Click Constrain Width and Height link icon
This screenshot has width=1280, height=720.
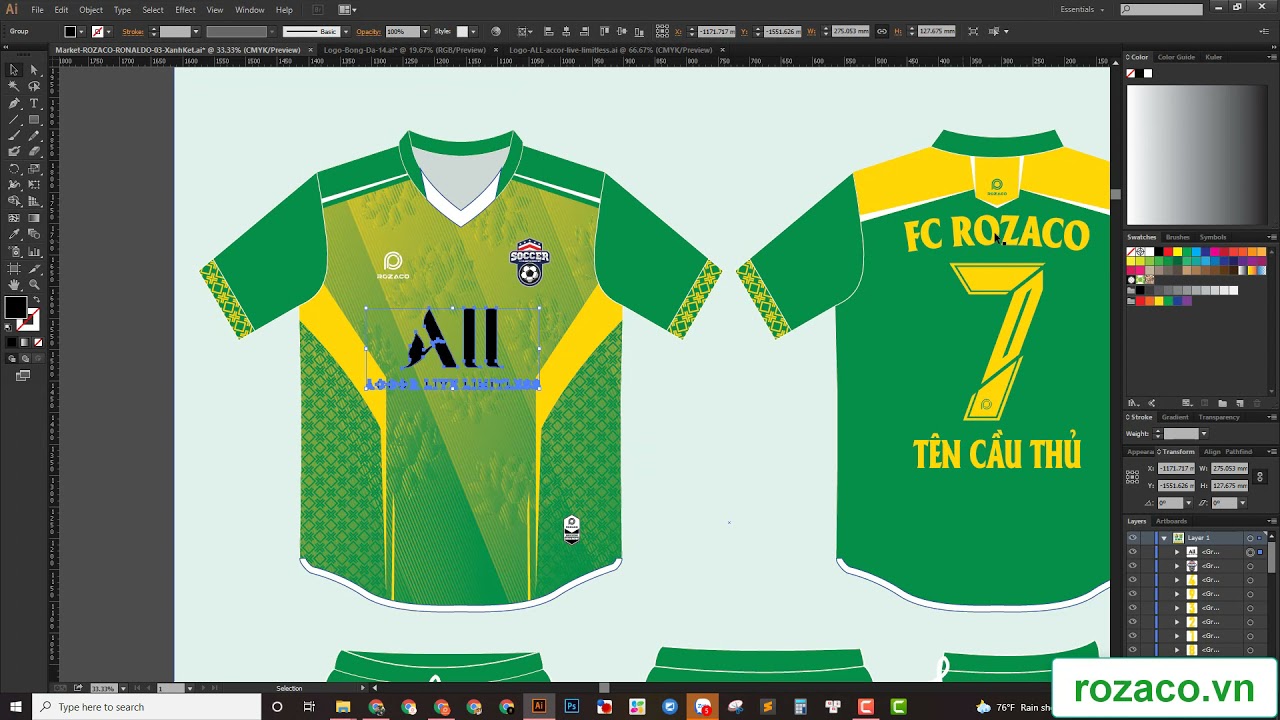(x=881, y=31)
